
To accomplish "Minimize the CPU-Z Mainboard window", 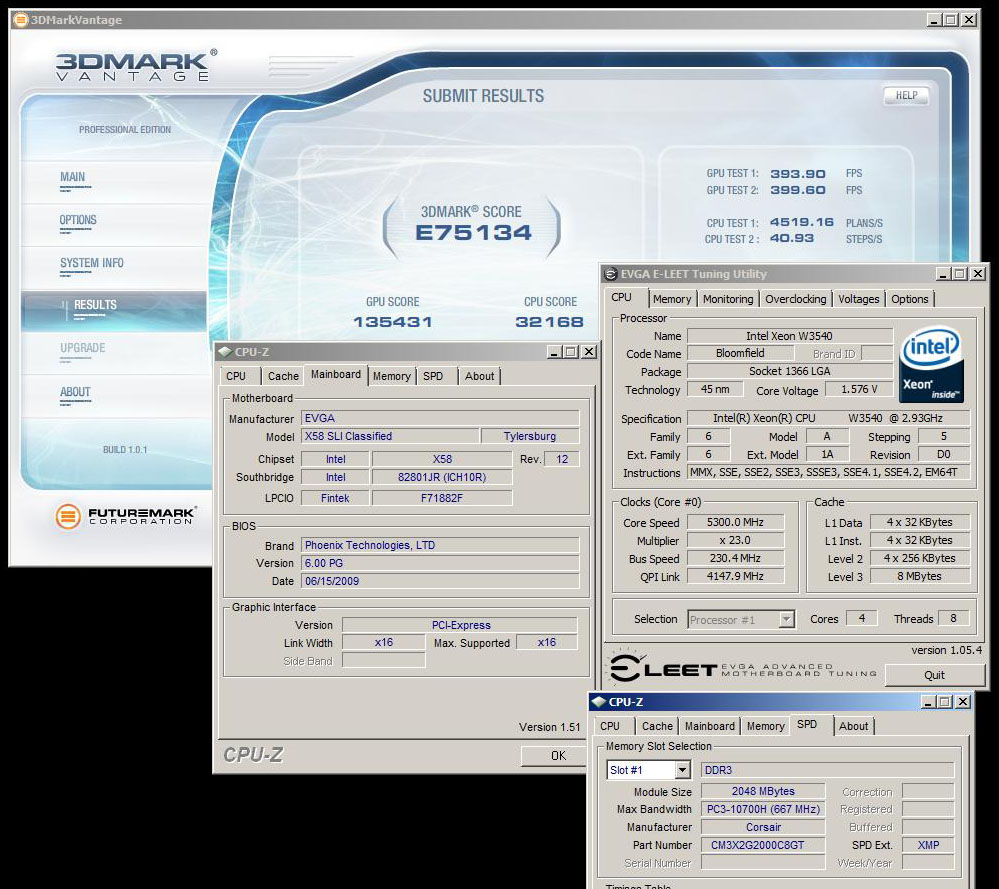I will click(554, 352).
